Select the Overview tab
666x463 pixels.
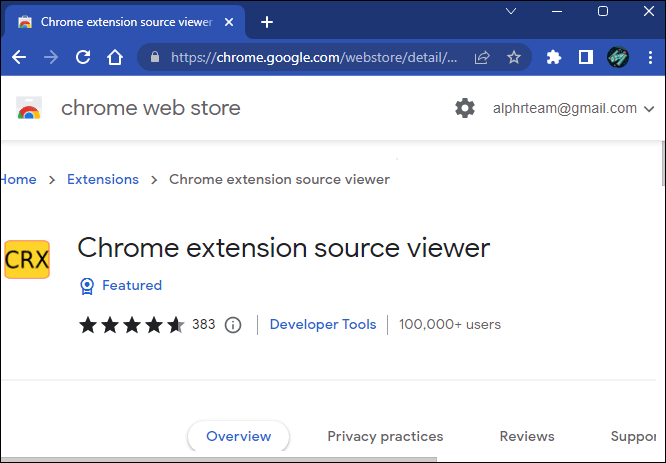pos(238,436)
